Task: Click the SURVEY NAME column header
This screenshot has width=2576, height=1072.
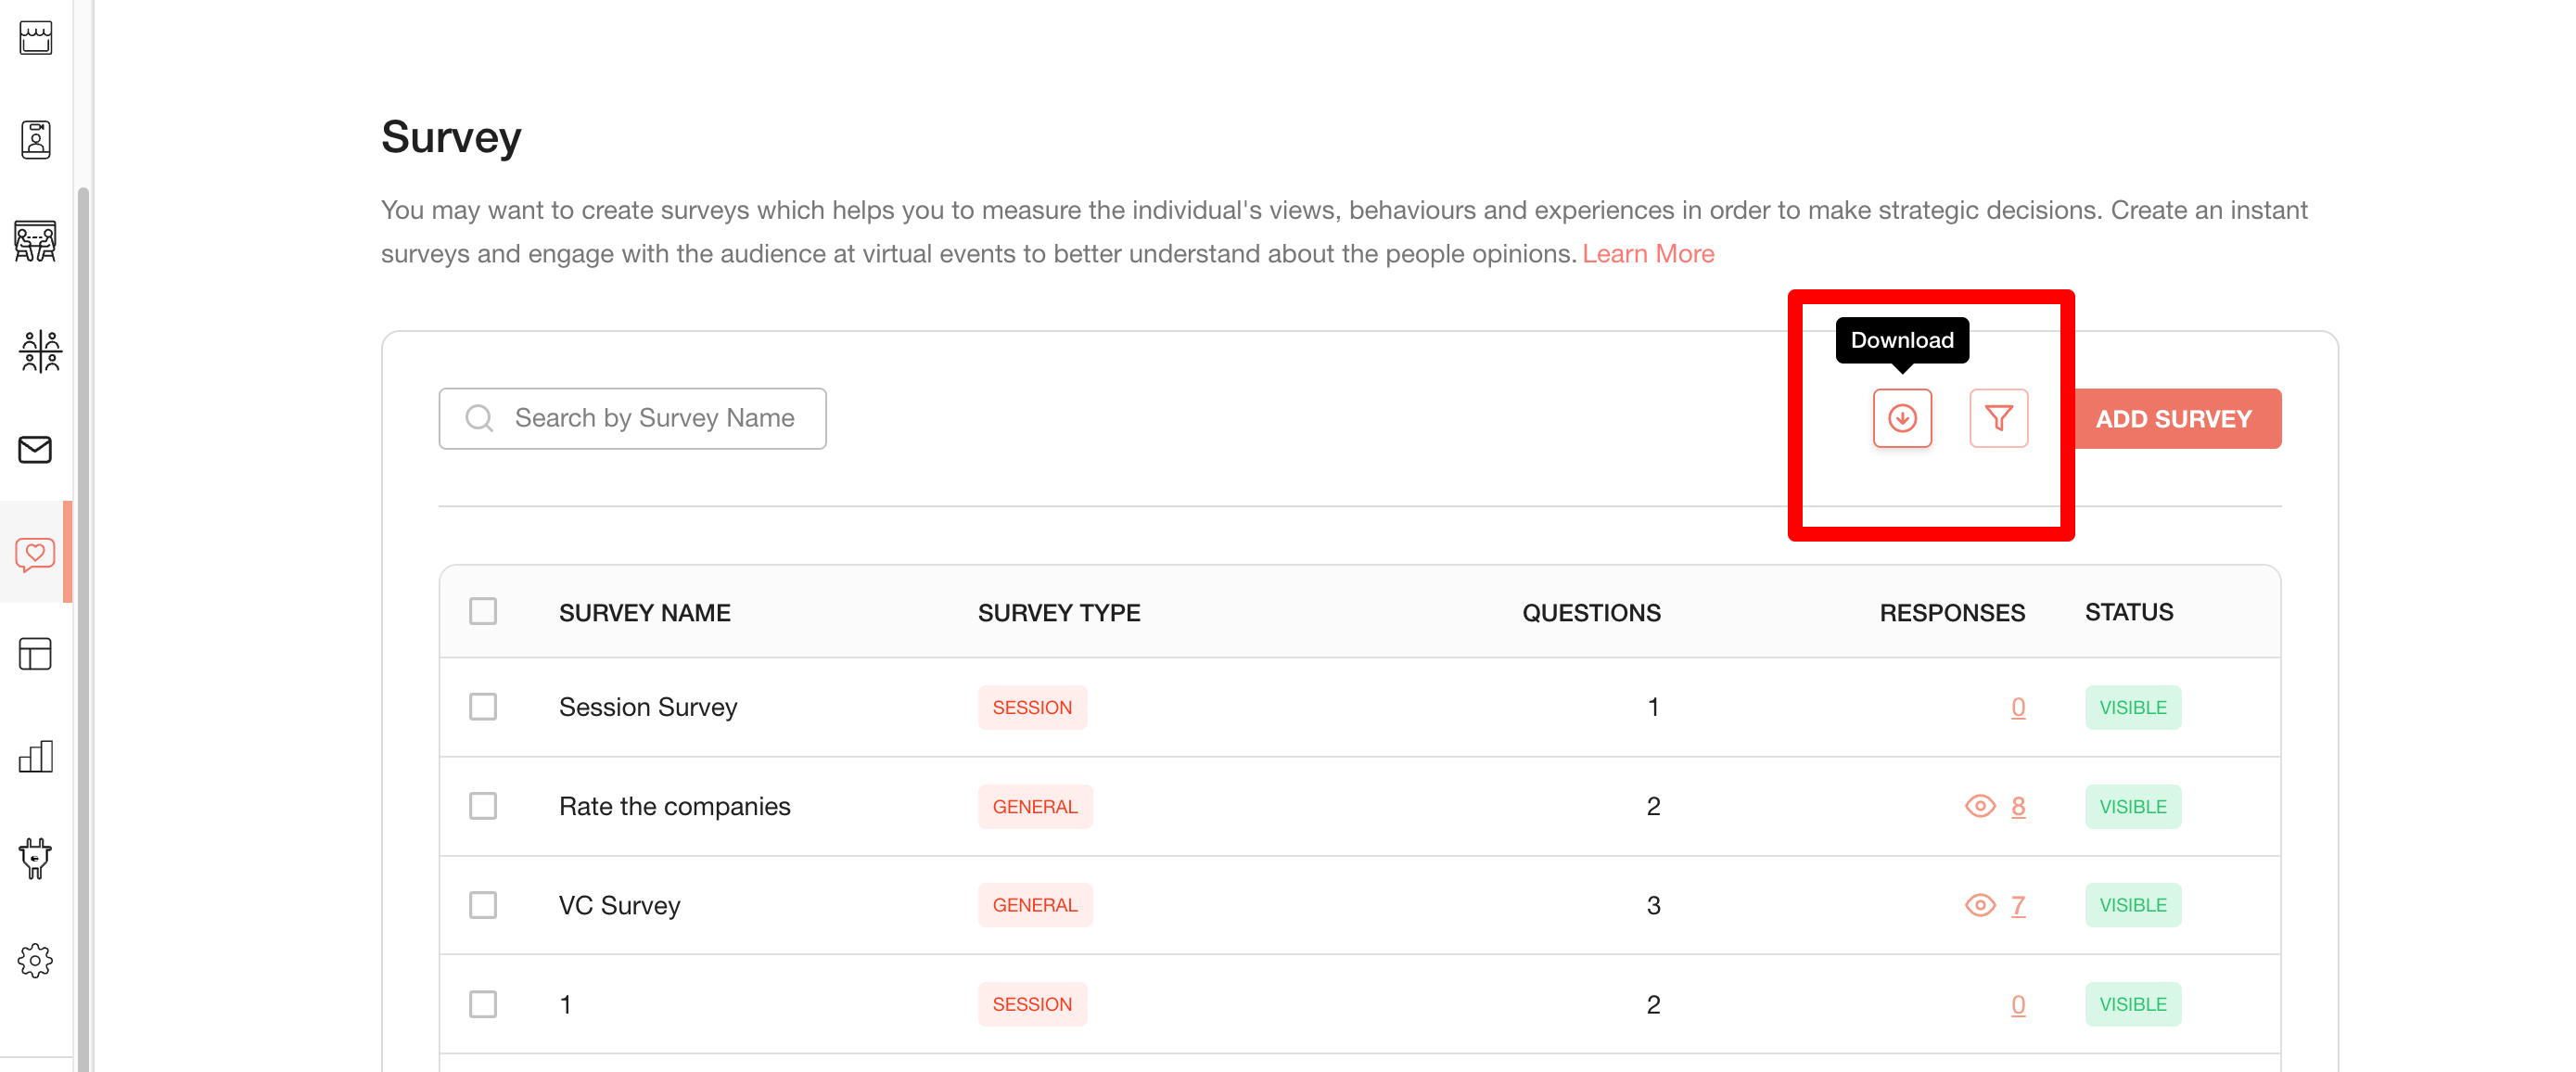Action: tap(645, 612)
